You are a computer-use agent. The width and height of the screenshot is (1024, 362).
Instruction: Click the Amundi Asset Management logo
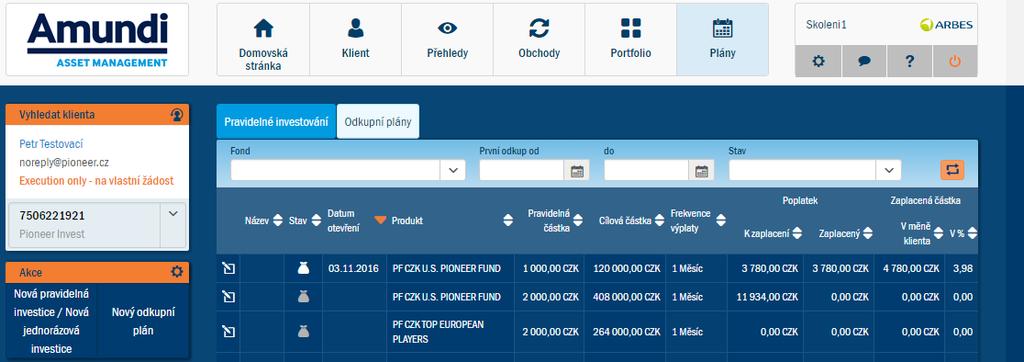point(97,40)
